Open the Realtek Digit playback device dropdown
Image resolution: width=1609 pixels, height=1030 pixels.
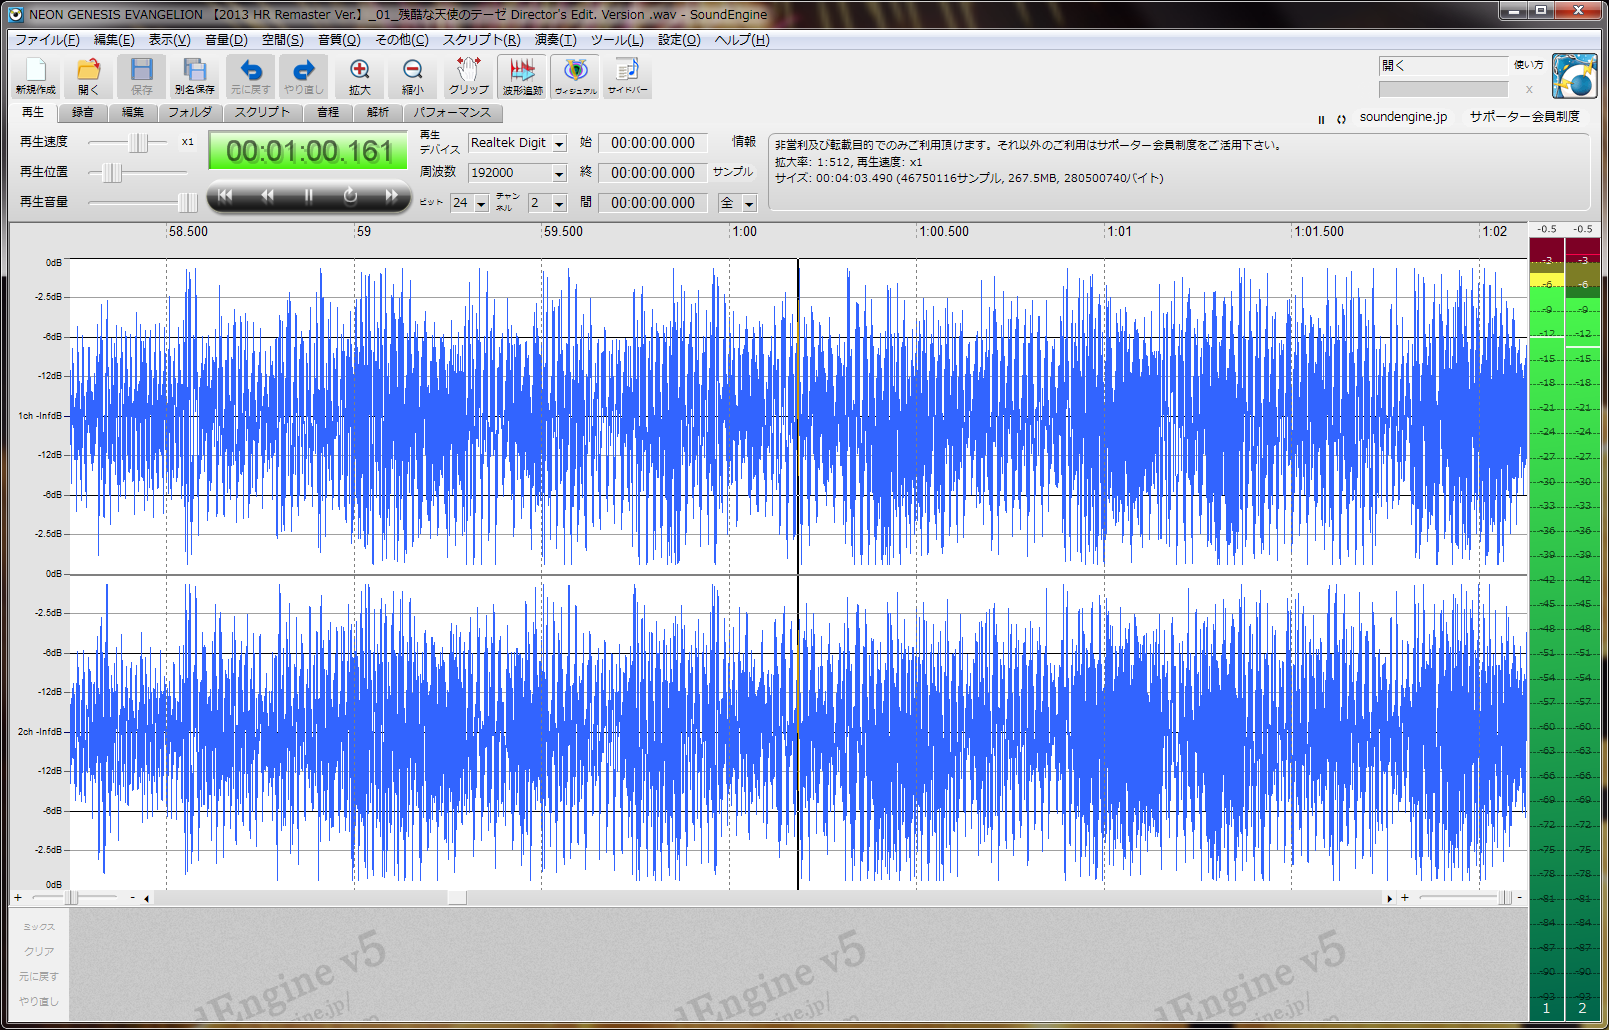pos(559,144)
